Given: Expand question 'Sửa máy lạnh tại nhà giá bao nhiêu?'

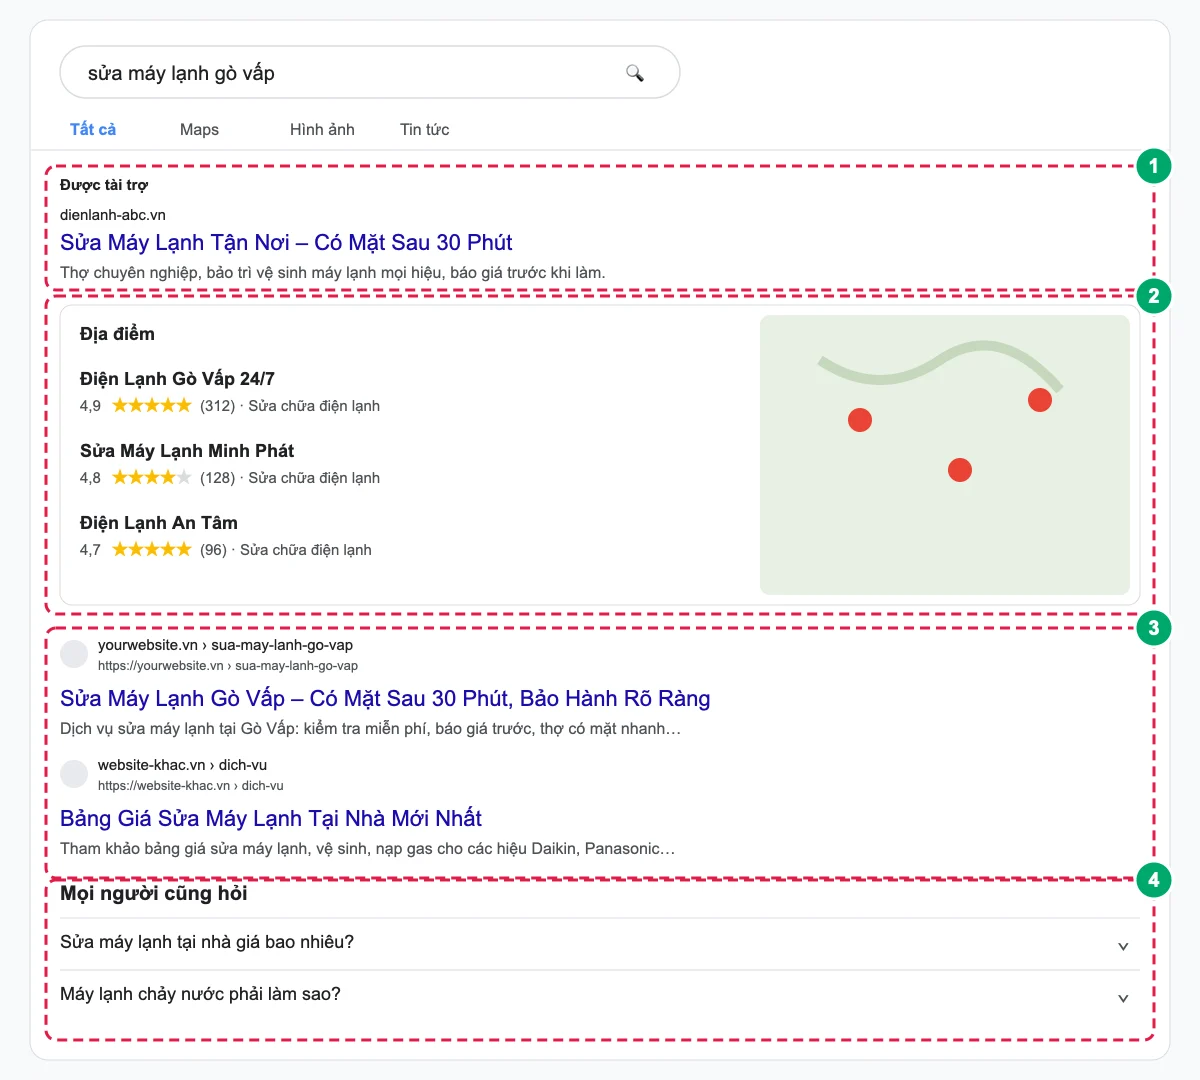Looking at the screenshot, I should [600, 944].
